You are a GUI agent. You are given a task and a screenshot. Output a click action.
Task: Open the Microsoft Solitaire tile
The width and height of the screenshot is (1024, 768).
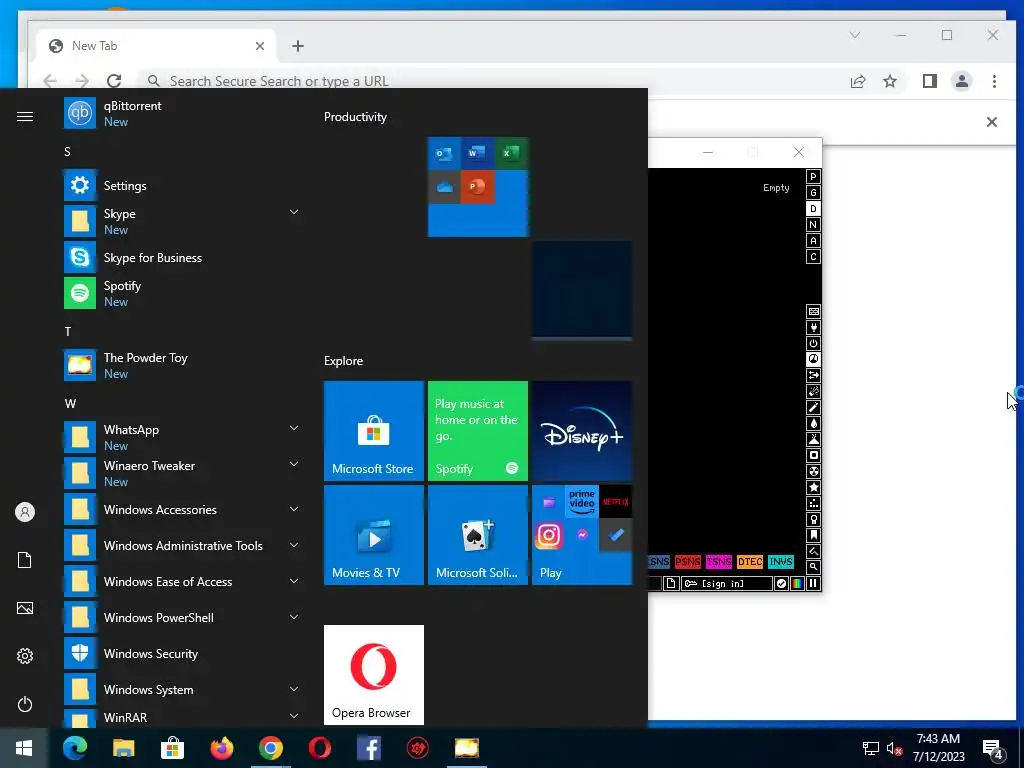(x=477, y=535)
